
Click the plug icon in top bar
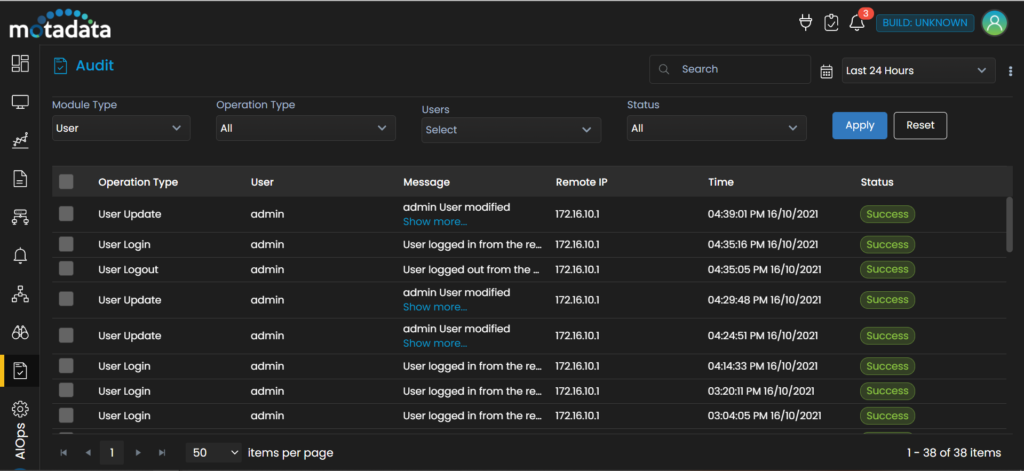tap(805, 23)
